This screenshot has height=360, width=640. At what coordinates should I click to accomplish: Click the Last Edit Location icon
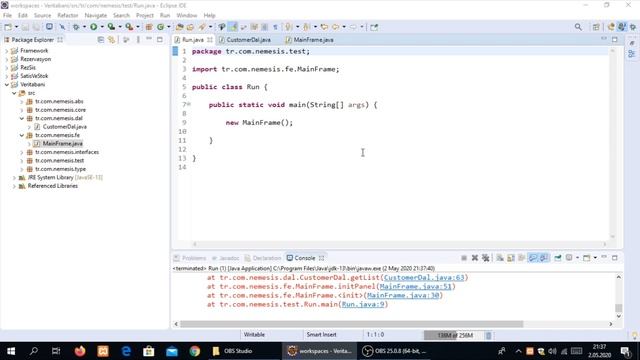pos(324,27)
